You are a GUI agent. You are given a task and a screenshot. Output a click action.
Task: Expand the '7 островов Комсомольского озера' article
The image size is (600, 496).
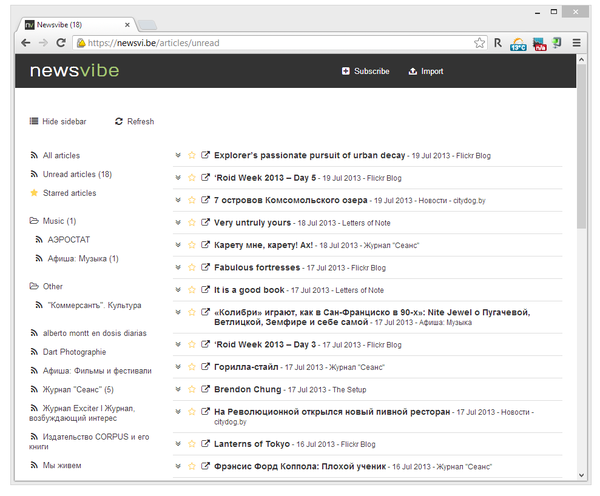[178, 200]
